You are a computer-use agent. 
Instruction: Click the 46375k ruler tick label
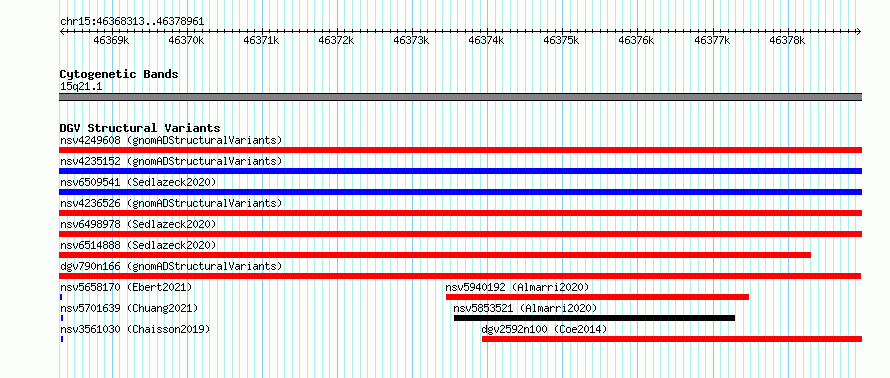(x=561, y=41)
